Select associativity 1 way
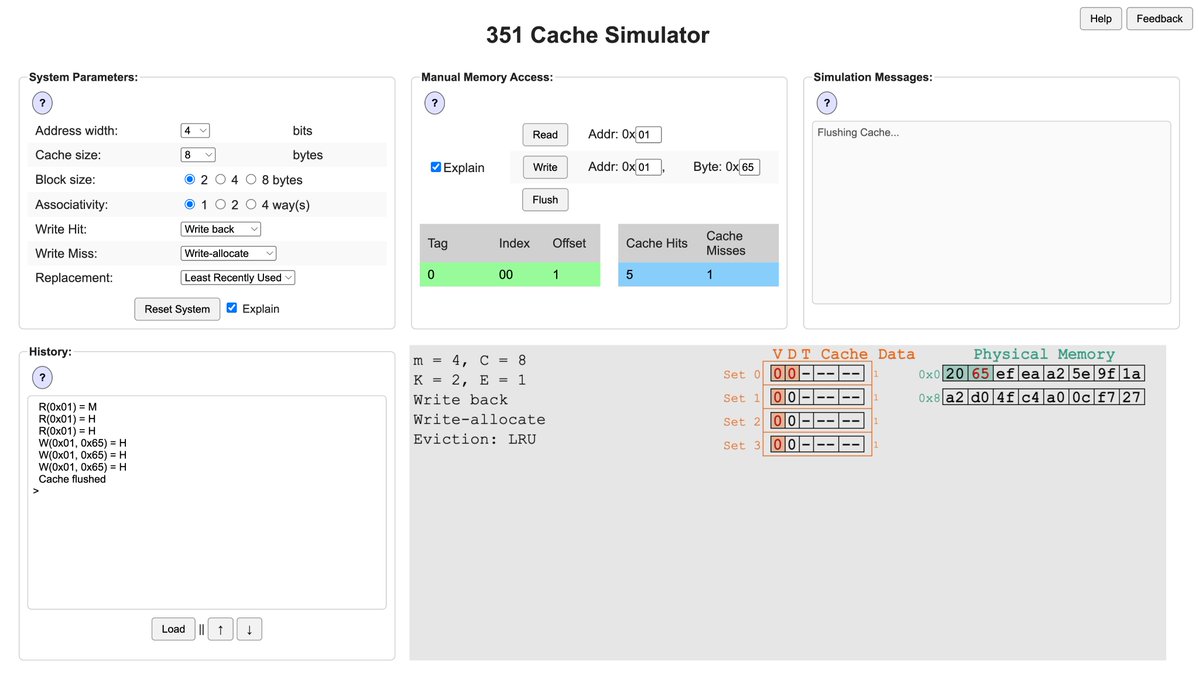This screenshot has width=1199, height=696. 190,204
